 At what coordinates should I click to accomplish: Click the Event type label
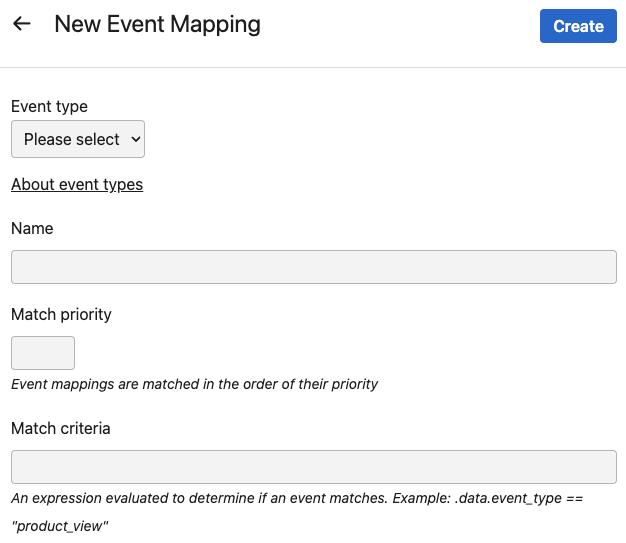[x=50, y=107]
